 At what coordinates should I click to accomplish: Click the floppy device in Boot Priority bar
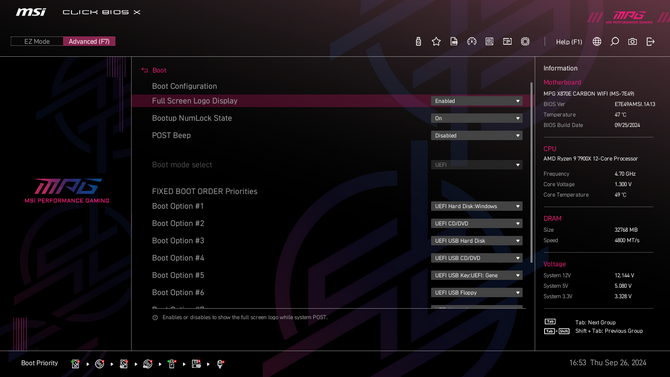tap(196, 364)
